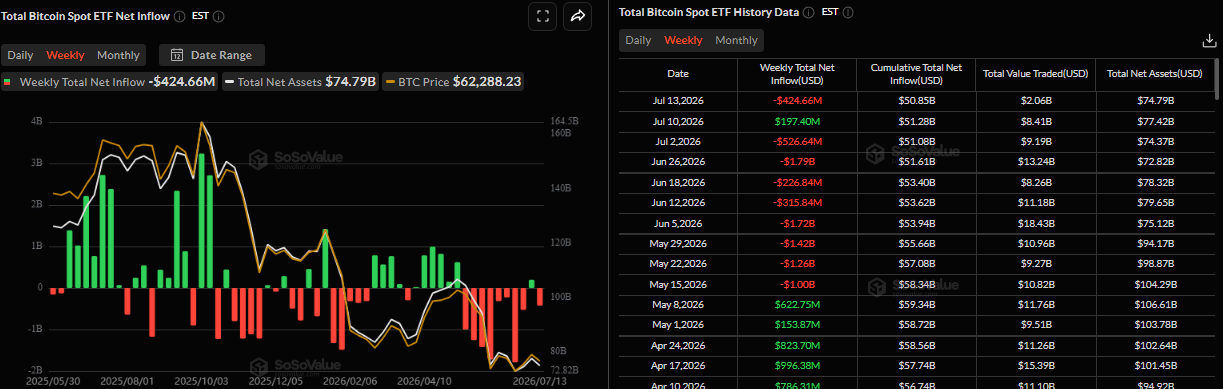Screen dimensions: 1223x389
Task: Click the -$226.84M weekly inflow cell
Action: pos(796,182)
